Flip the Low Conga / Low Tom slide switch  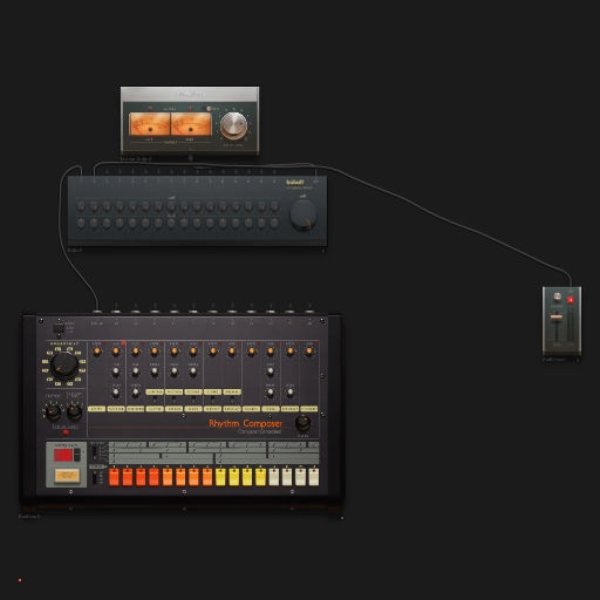[155, 399]
